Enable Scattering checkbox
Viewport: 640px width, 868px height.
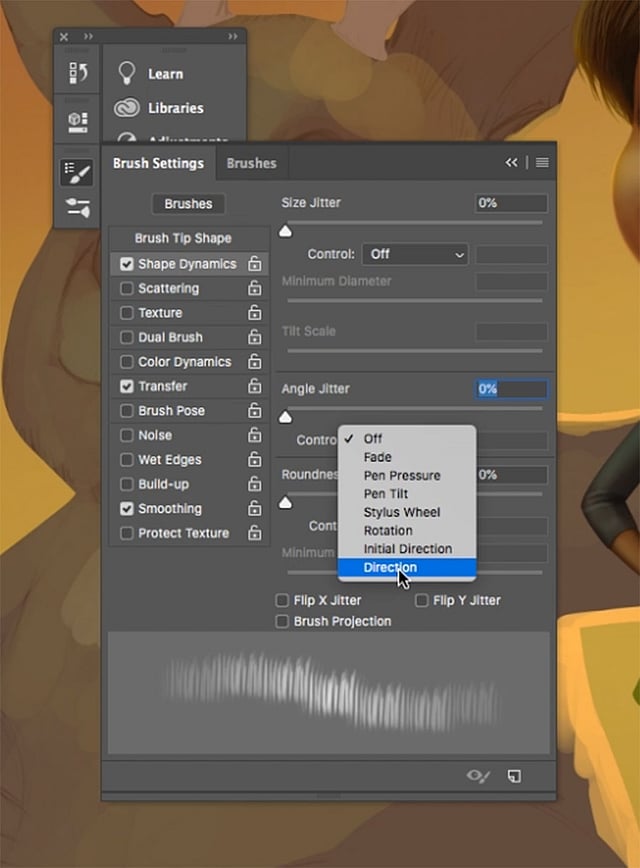pyautogui.click(x=127, y=288)
